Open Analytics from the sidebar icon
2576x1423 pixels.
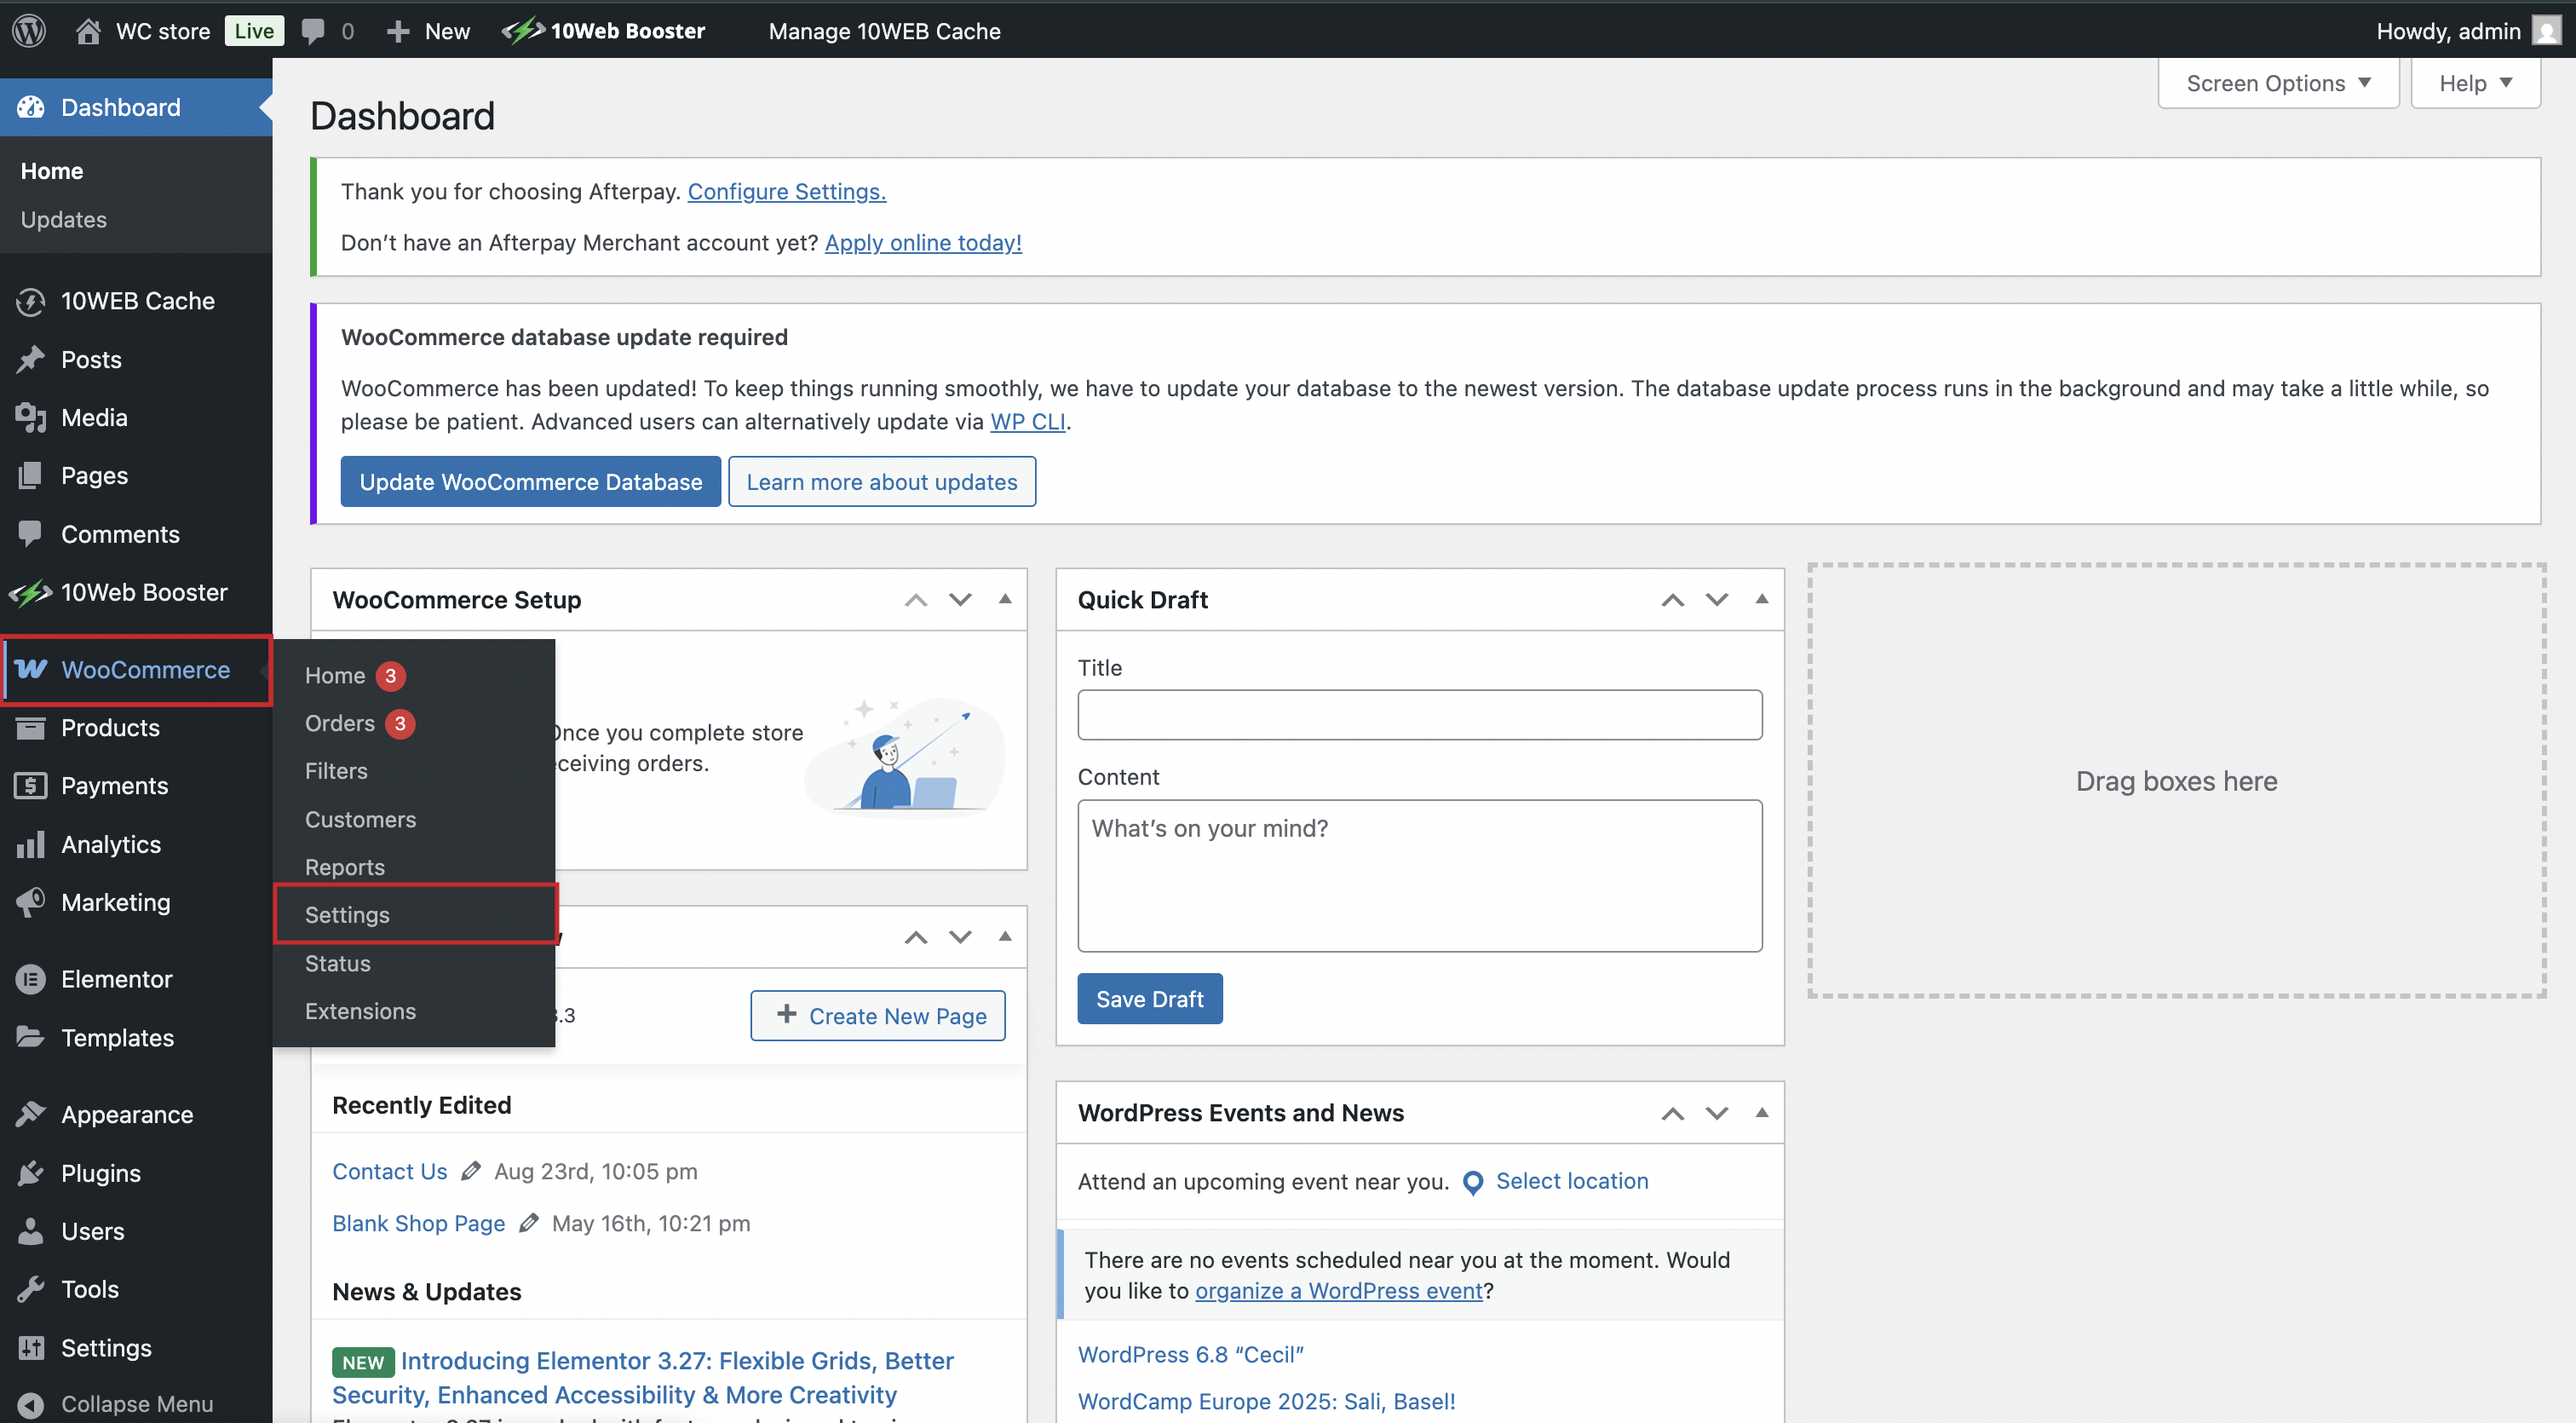(31, 844)
